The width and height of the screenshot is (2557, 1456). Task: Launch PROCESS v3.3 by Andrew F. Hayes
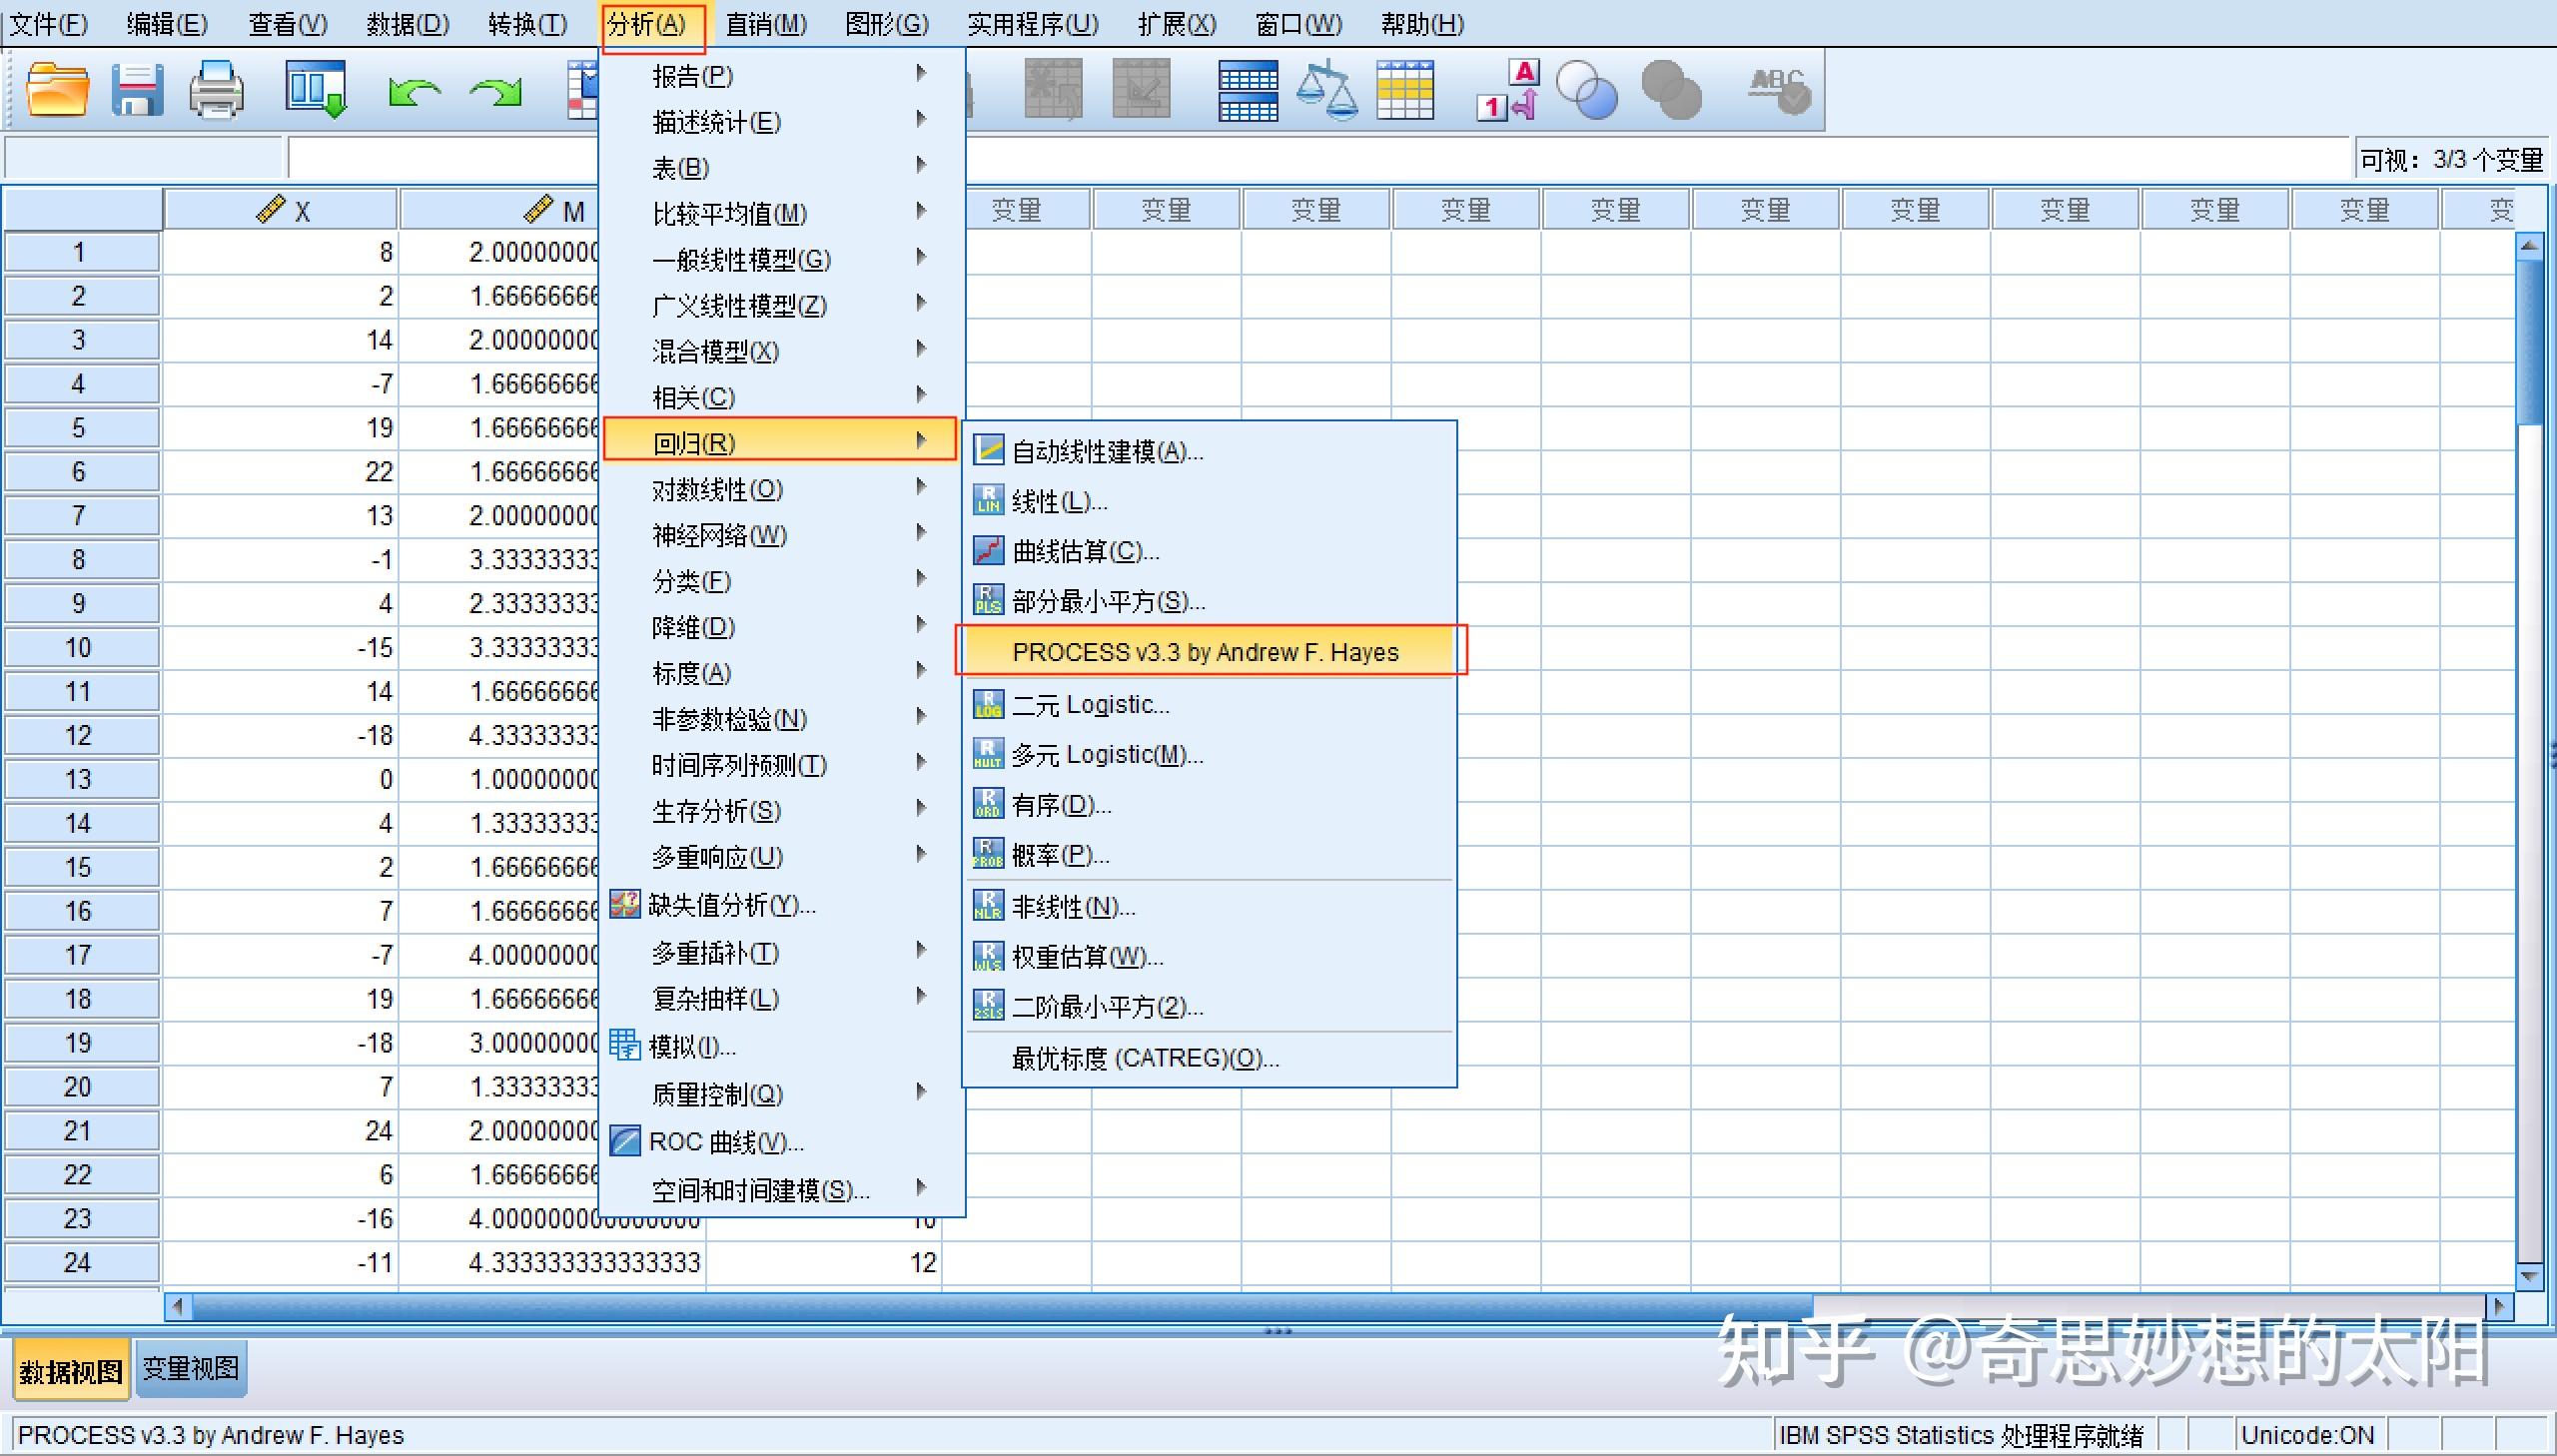[x=1205, y=651]
